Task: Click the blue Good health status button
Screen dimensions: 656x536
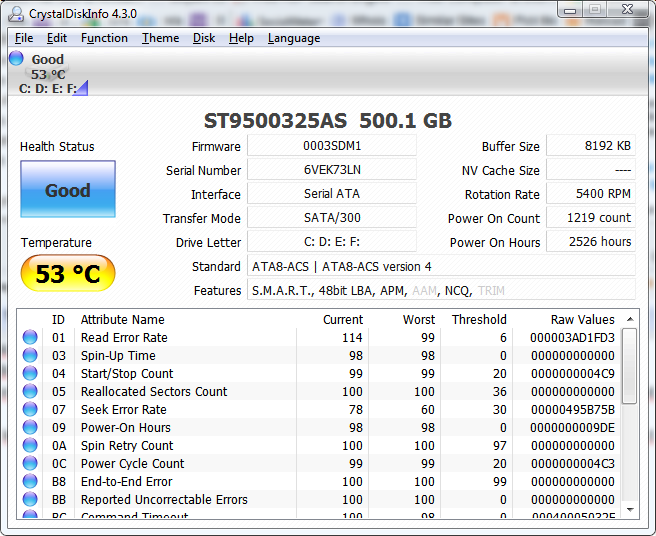Action: [x=68, y=189]
